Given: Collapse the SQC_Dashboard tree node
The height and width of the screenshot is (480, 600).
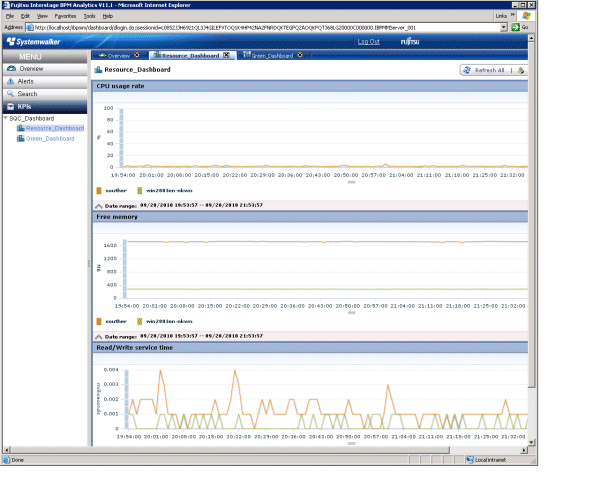Looking at the screenshot, I should click(5, 118).
